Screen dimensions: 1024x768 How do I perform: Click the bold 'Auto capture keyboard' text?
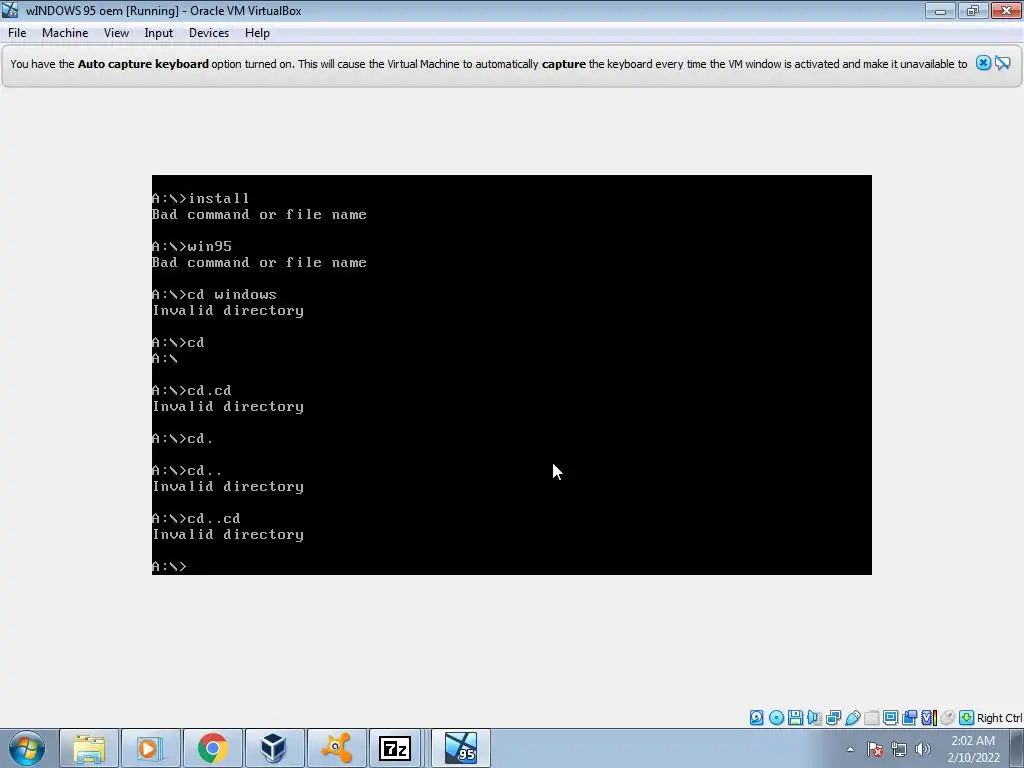point(143,64)
